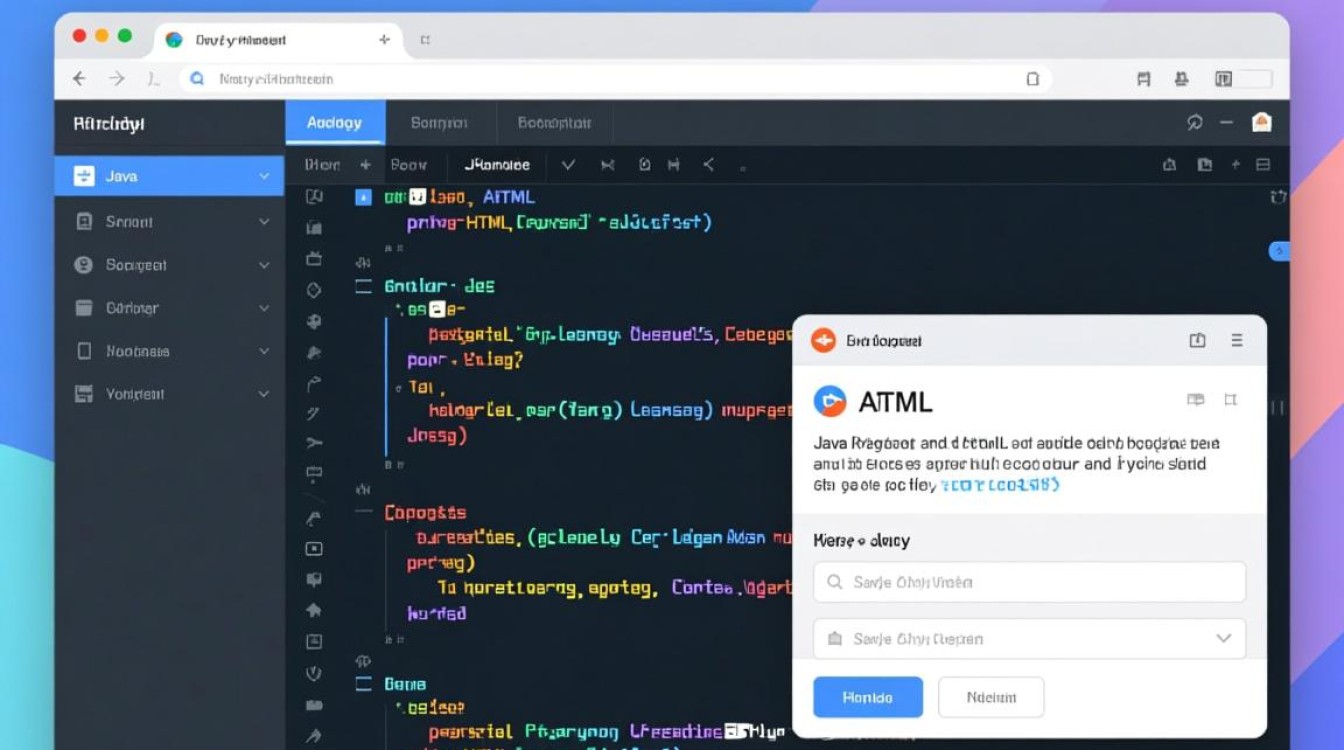
Task: Toggle the blue checkbox beside the first code line
Action: click(x=363, y=197)
